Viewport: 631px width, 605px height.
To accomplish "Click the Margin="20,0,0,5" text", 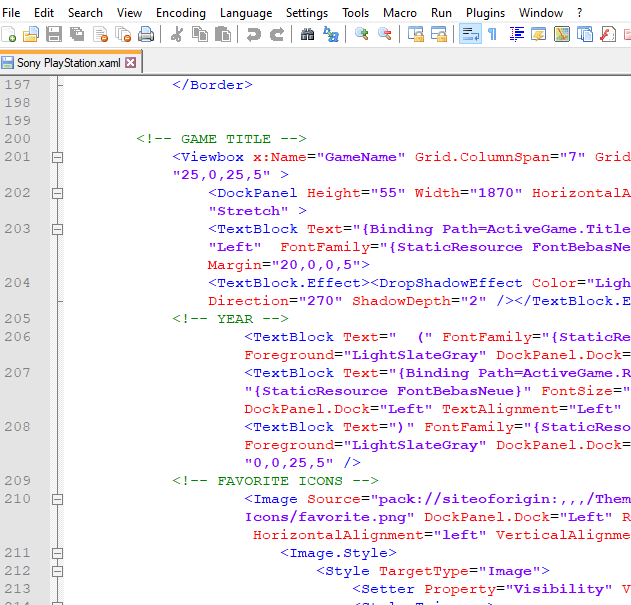I will tap(284, 265).
